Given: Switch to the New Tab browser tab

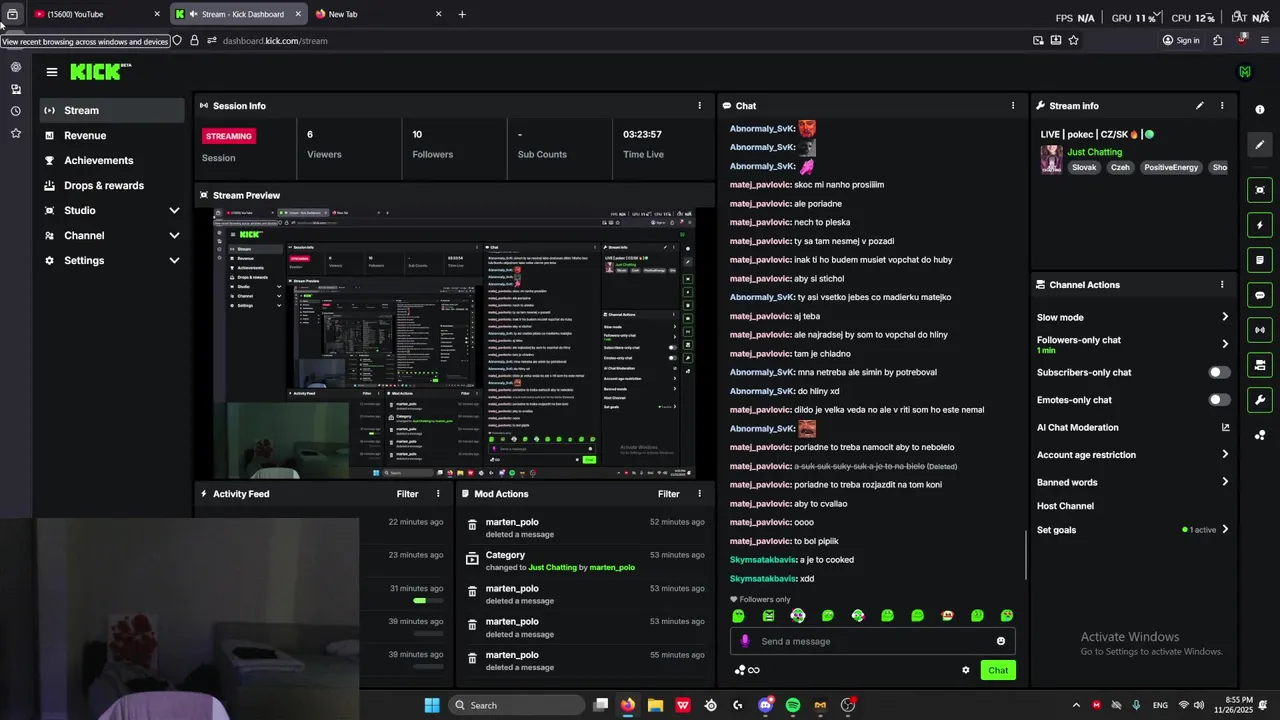Looking at the screenshot, I should [x=378, y=14].
